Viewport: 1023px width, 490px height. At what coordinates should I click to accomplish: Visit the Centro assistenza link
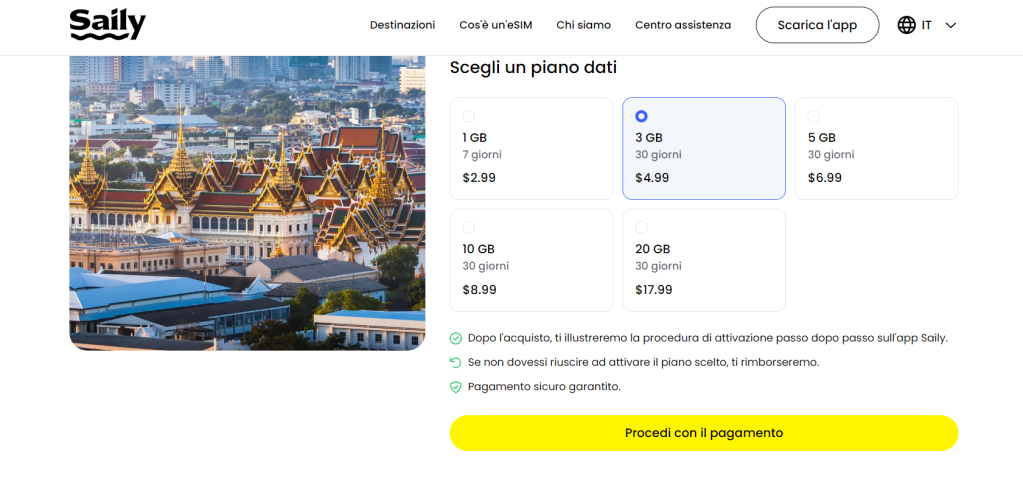click(x=682, y=25)
